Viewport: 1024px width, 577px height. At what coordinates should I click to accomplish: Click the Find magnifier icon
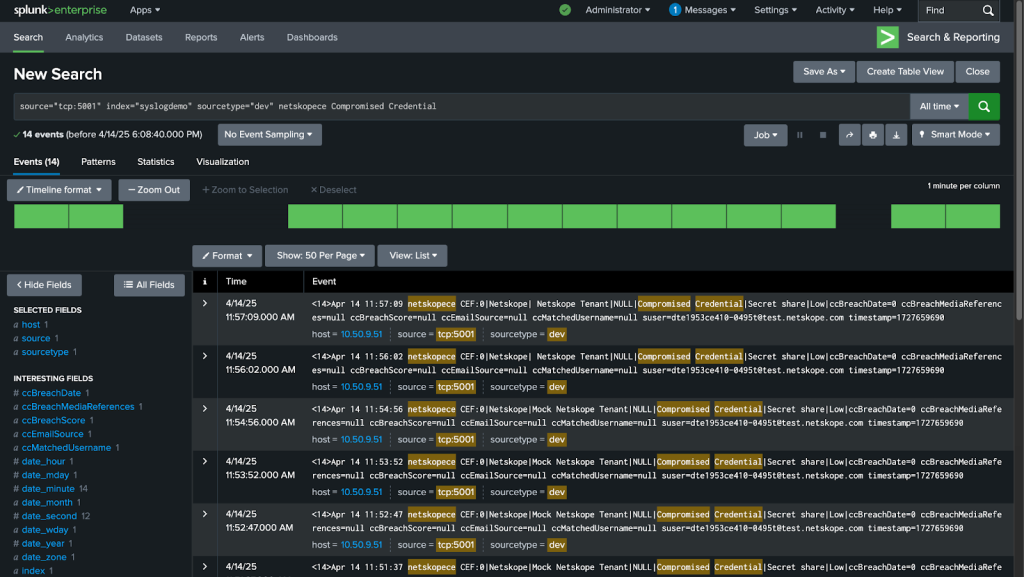point(988,10)
